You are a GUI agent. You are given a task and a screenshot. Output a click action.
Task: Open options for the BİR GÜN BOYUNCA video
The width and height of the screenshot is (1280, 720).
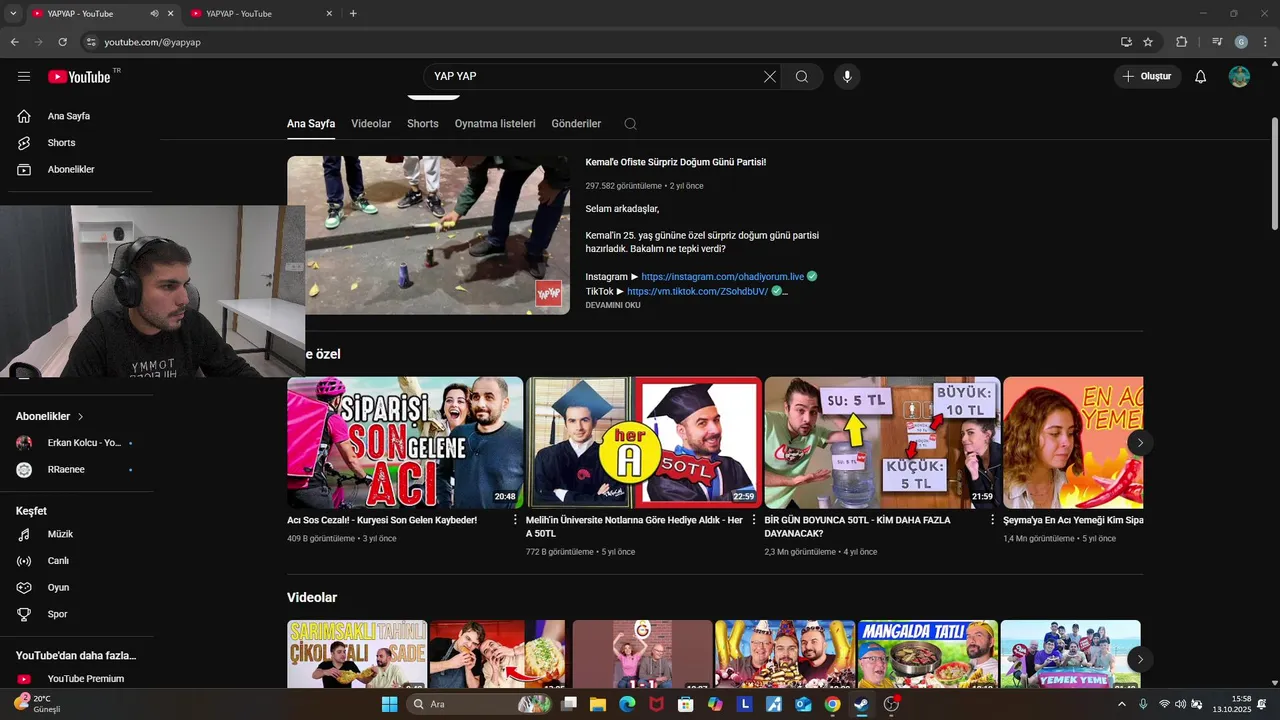pyautogui.click(x=993, y=520)
